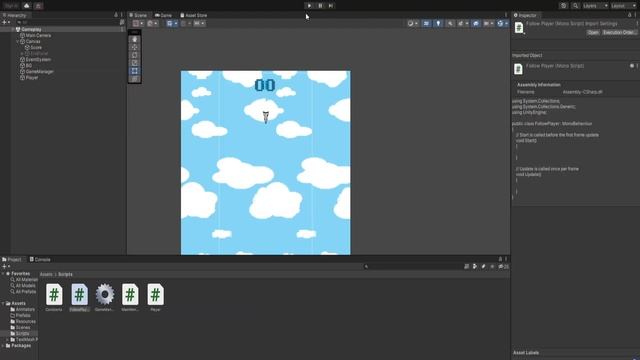
Task: Select EventSystem in Hierarchy
Action: 38,60
